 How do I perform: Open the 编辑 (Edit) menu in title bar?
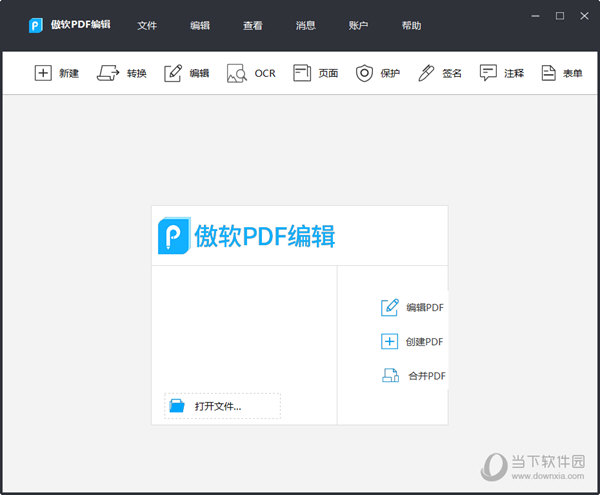(x=200, y=25)
